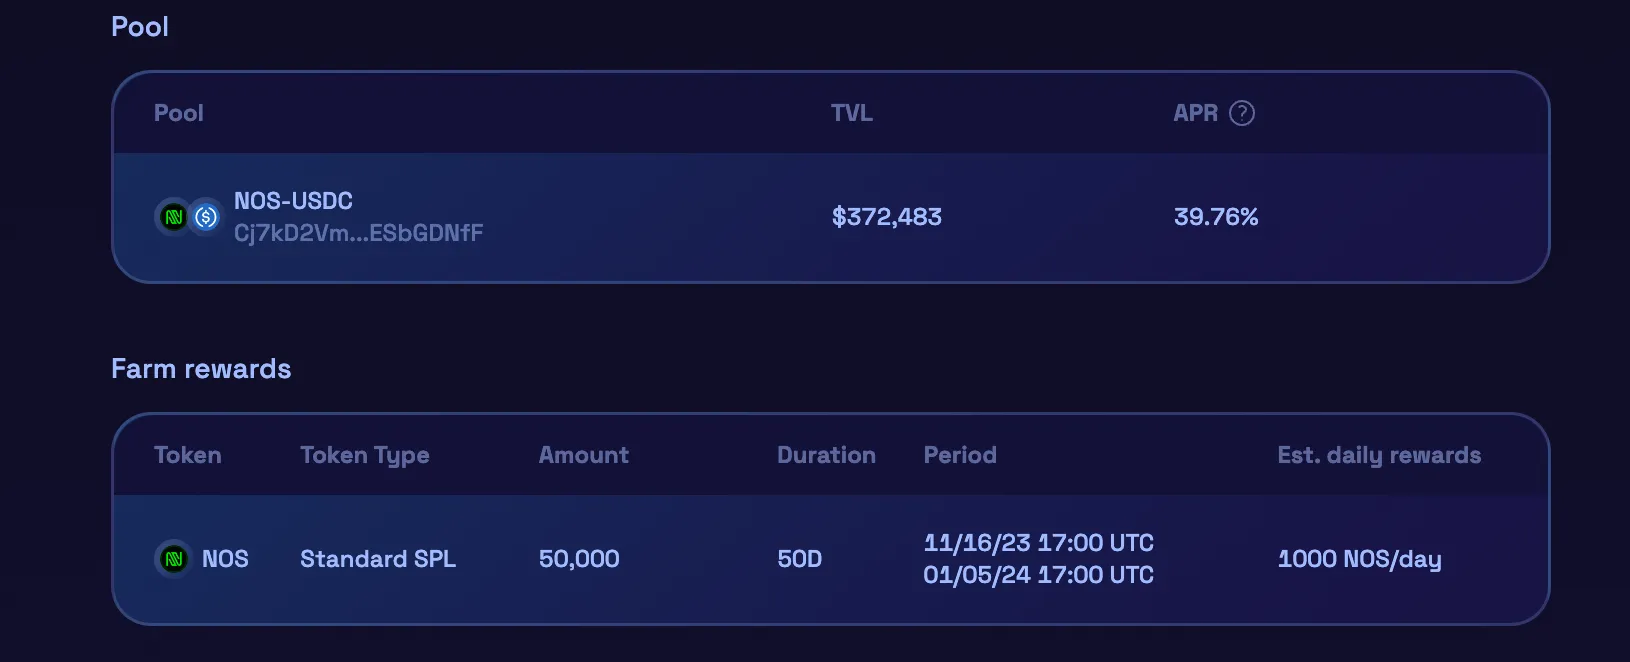This screenshot has height=662, width=1630.
Task: Click the Duration column header
Action: click(826, 455)
